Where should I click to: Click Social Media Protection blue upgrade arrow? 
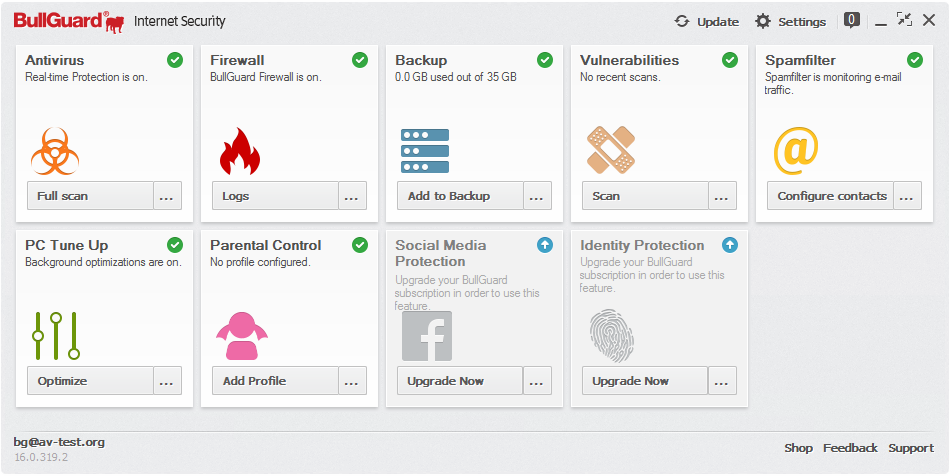545,245
